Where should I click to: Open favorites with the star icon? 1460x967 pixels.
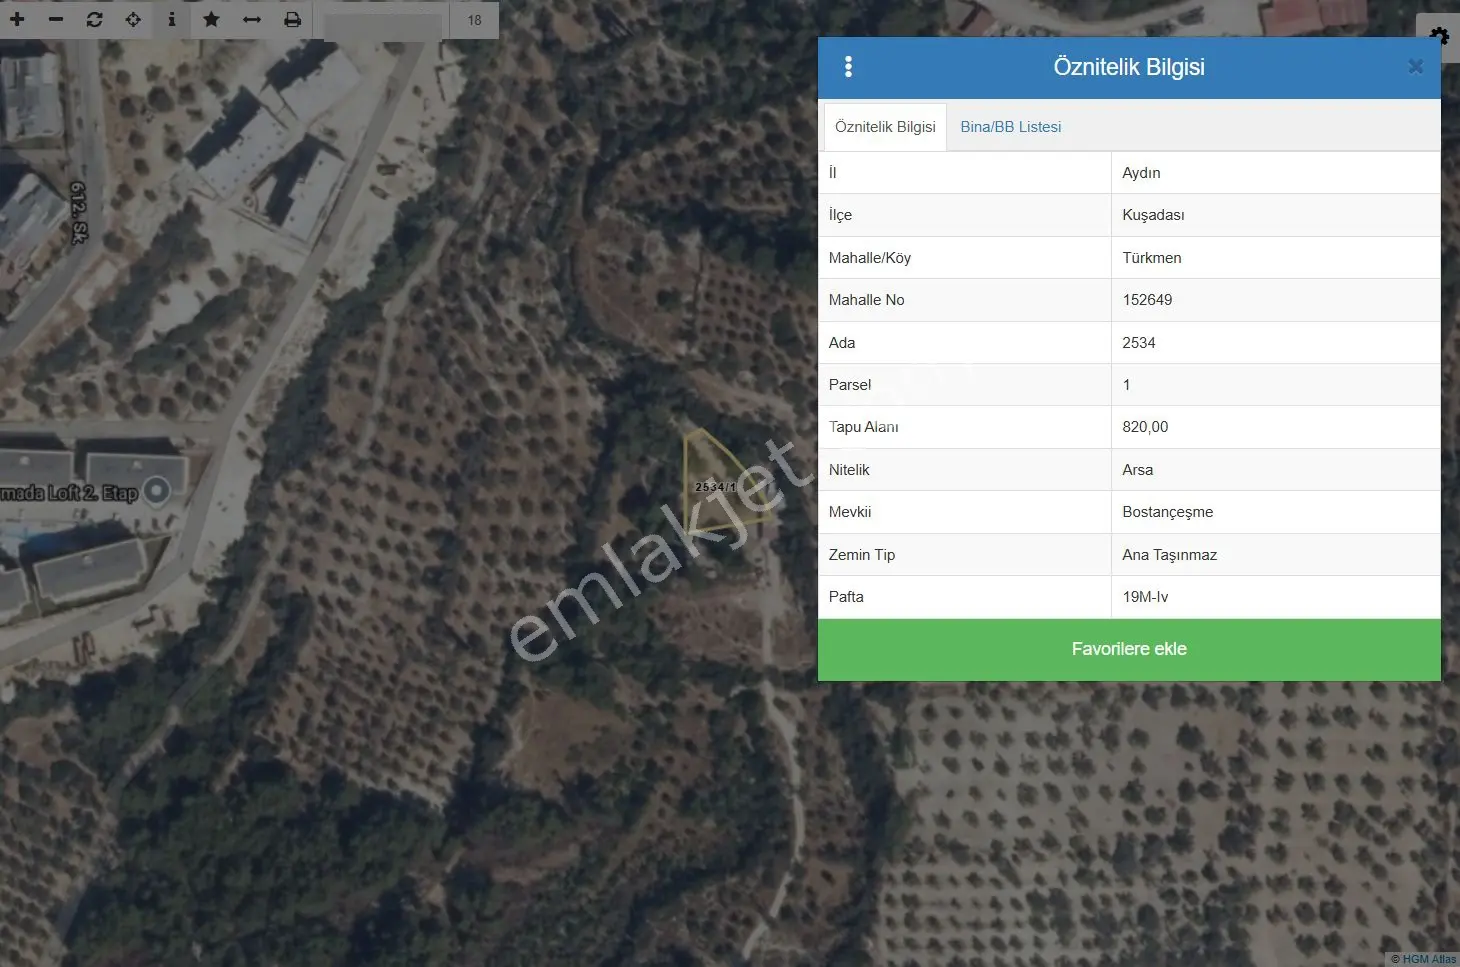coord(211,19)
